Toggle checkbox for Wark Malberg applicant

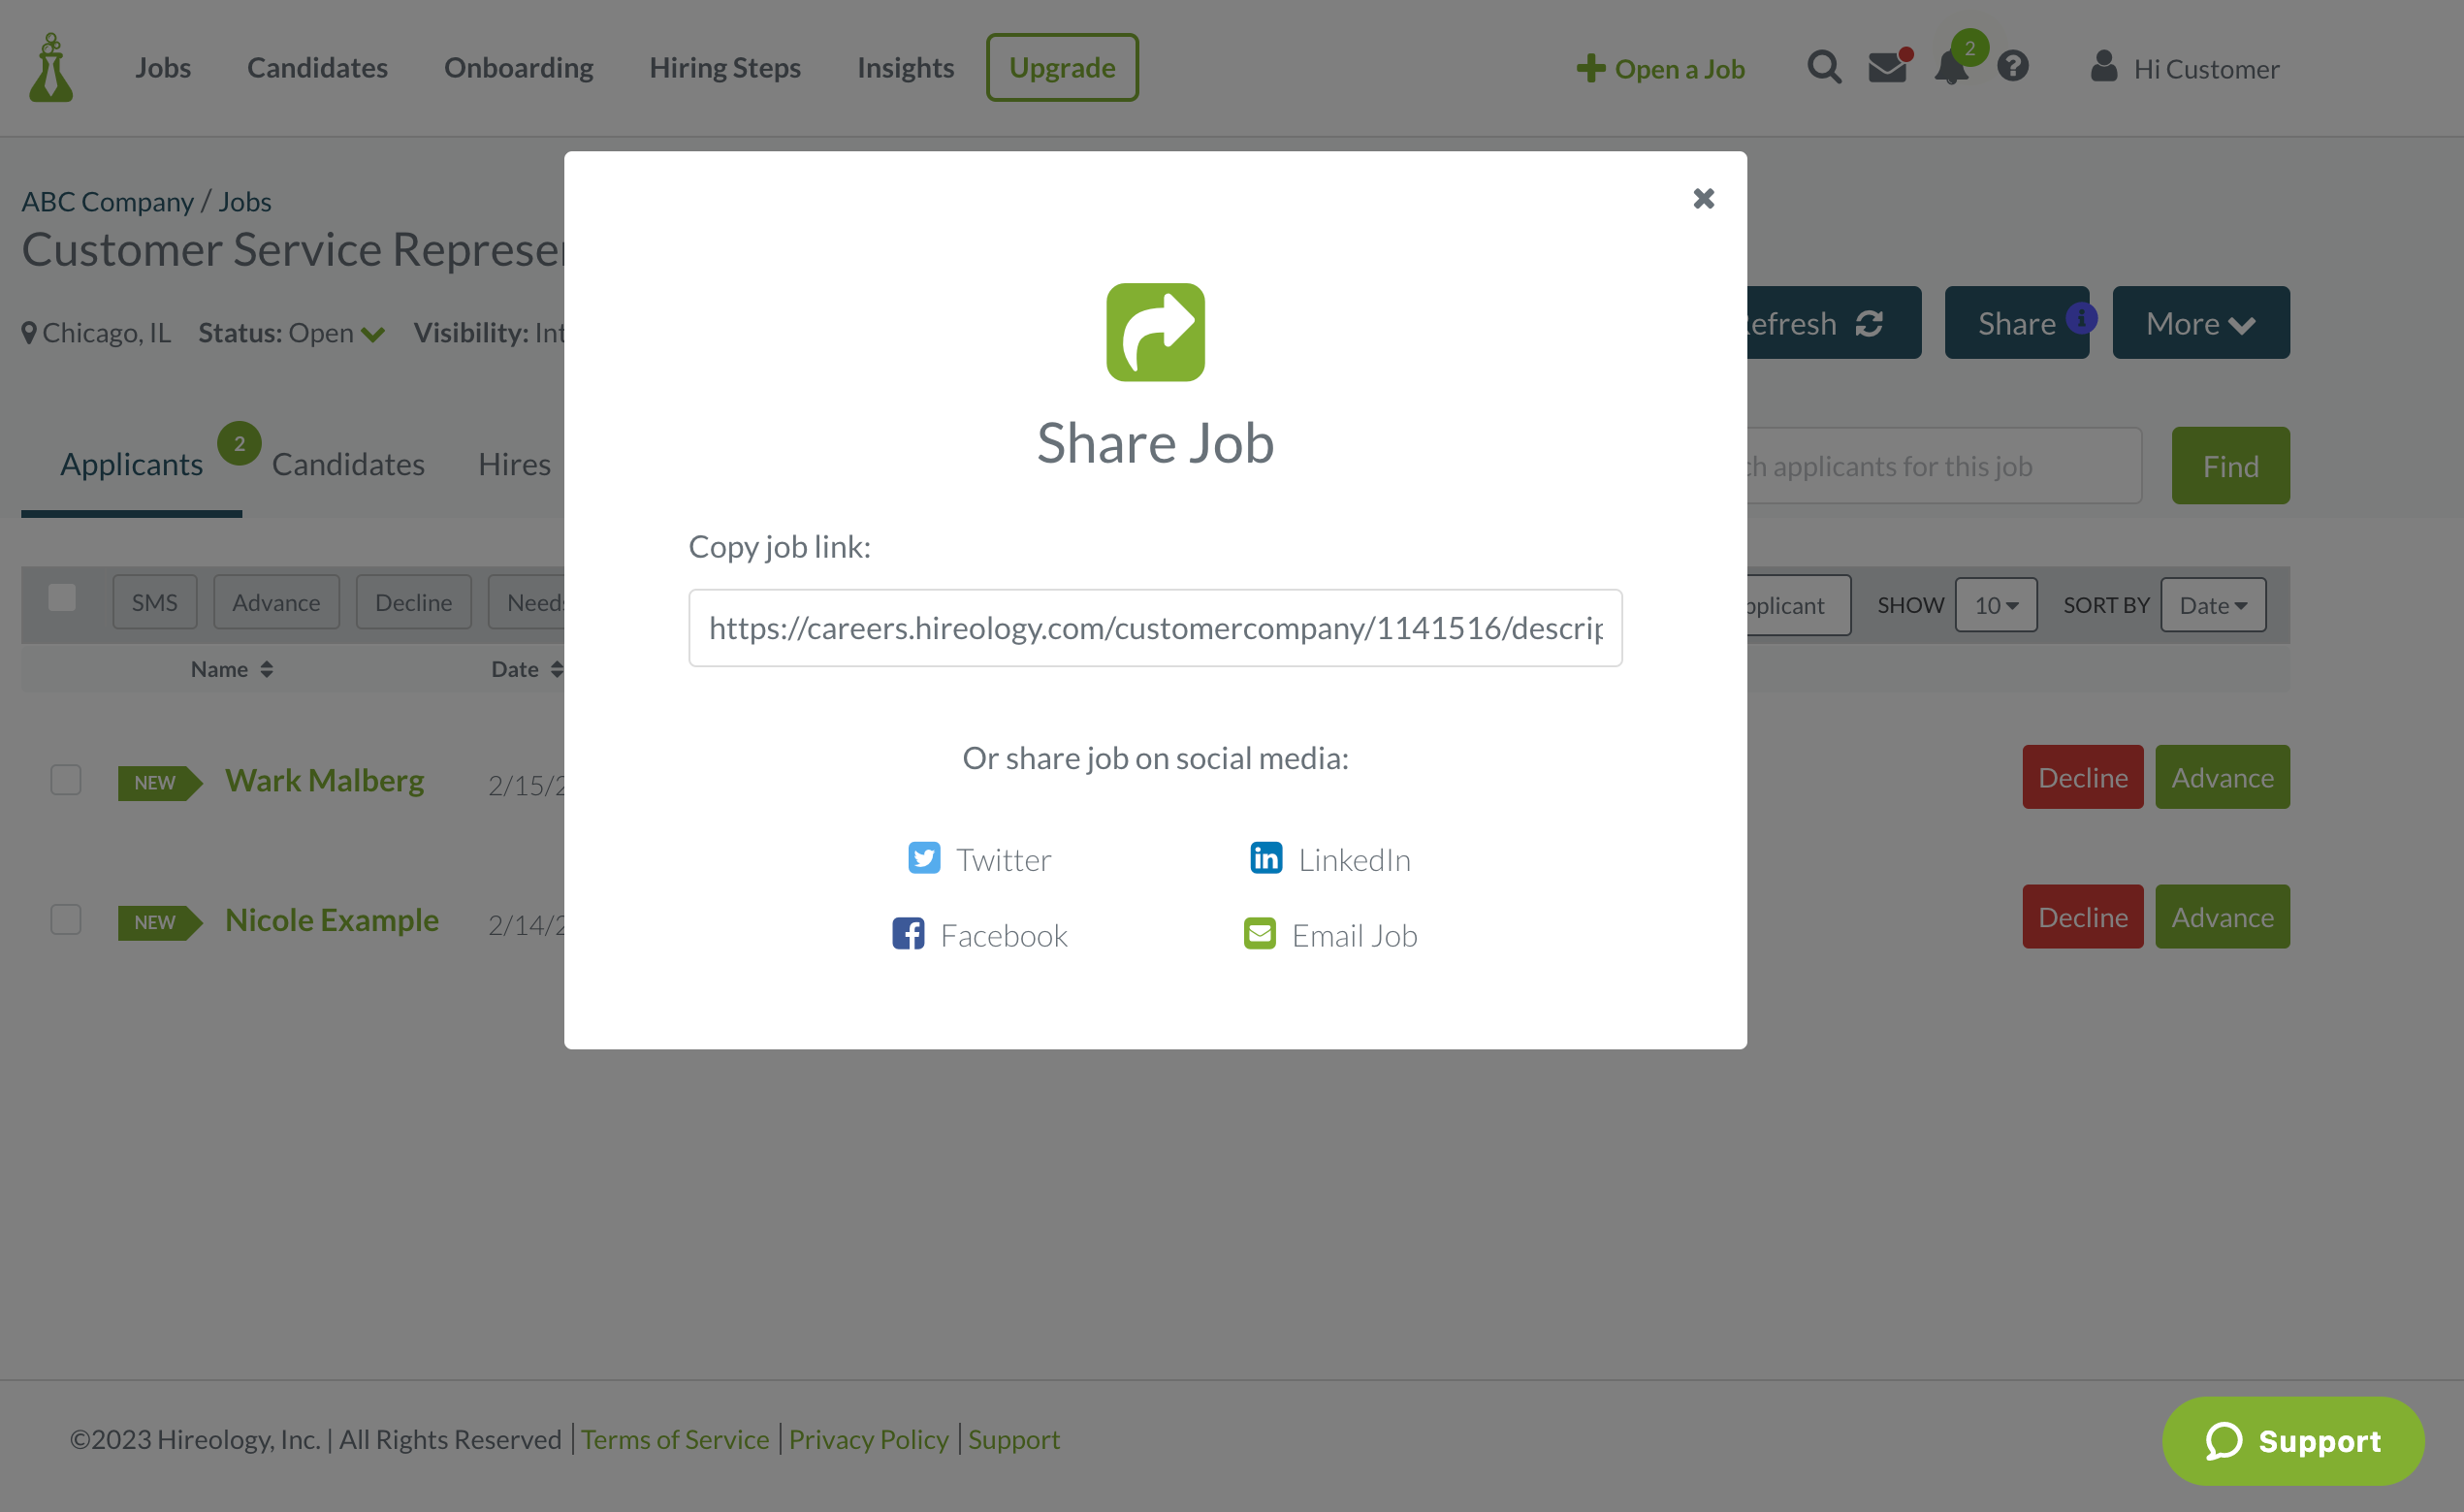(65, 776)
